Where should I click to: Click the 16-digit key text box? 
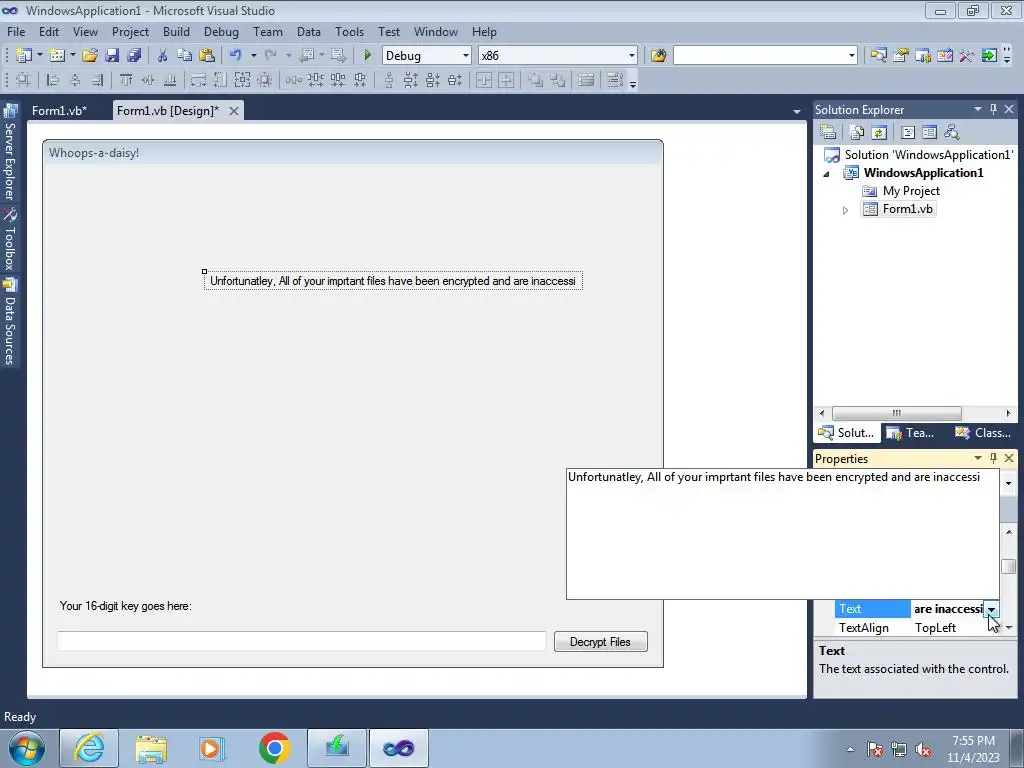[x=302, y=641]
